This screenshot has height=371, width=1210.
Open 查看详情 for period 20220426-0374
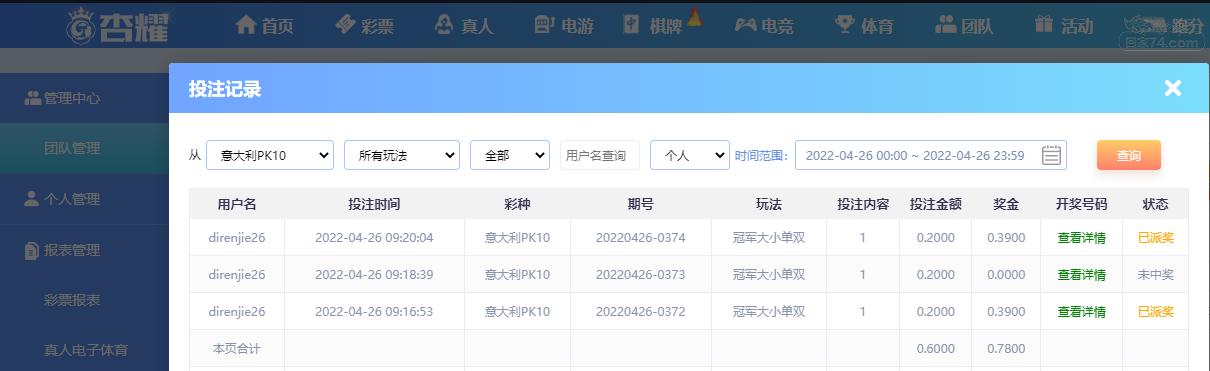[1081, 238]
